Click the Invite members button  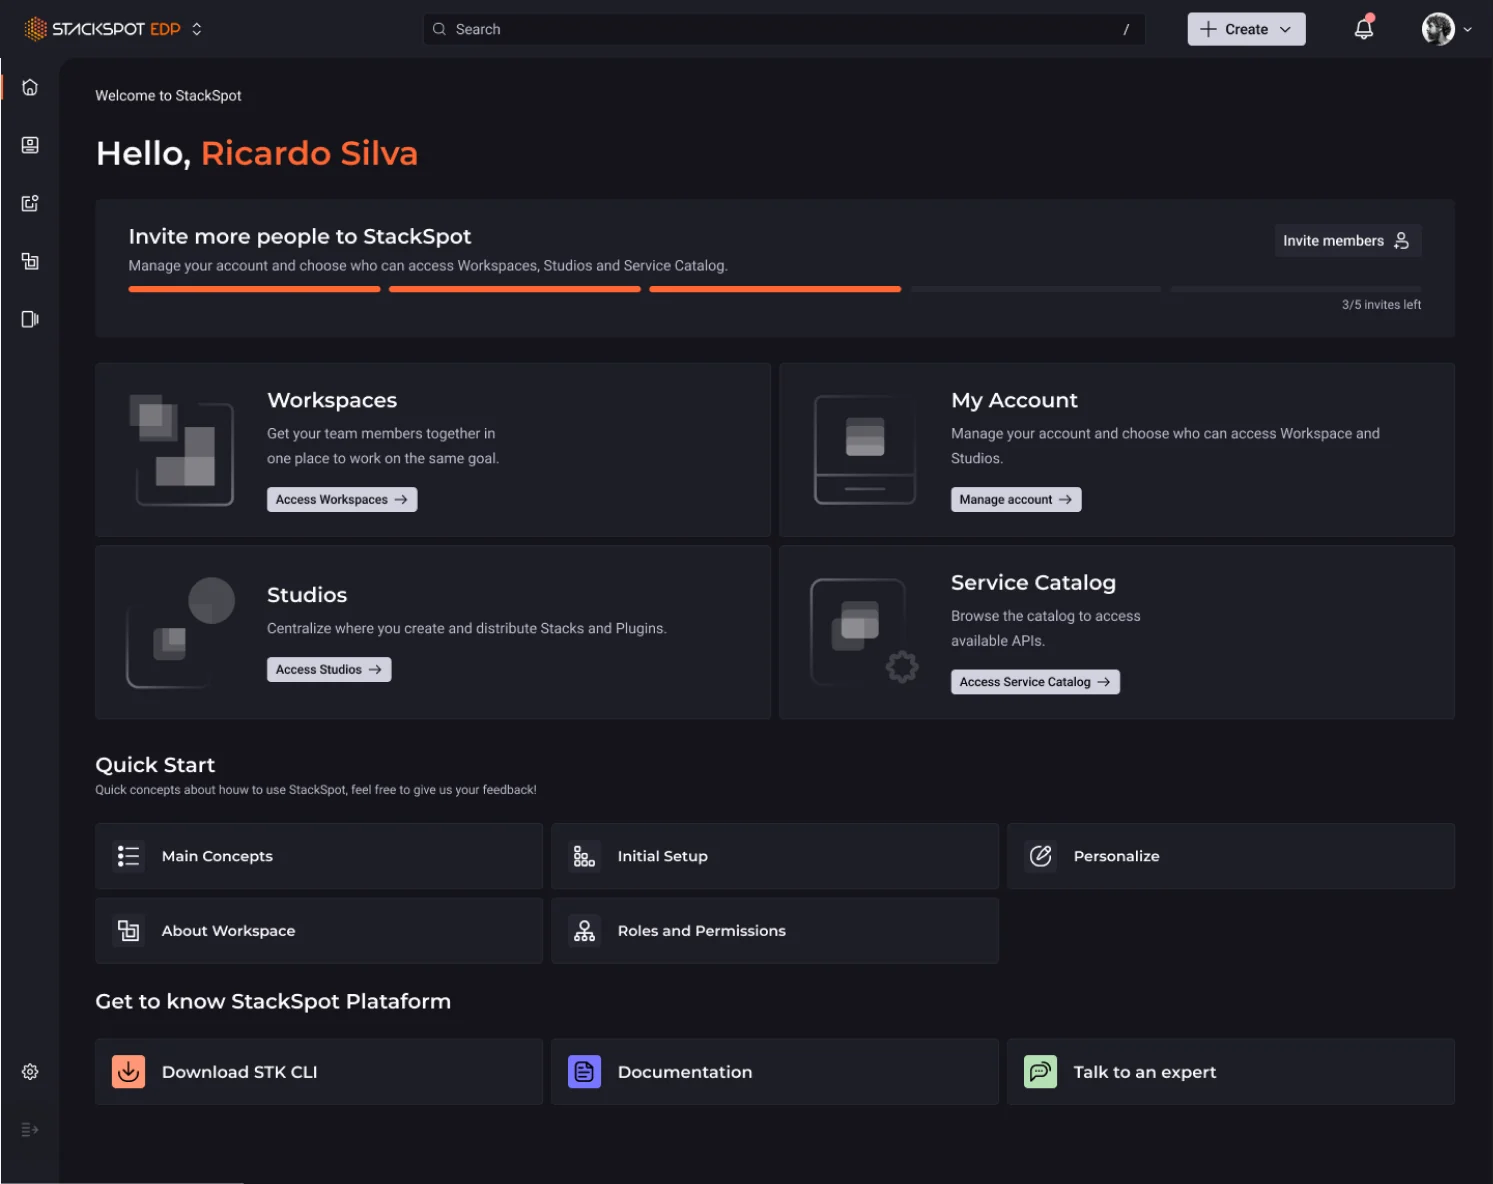pyautogui.click(x=1347, y=240)
